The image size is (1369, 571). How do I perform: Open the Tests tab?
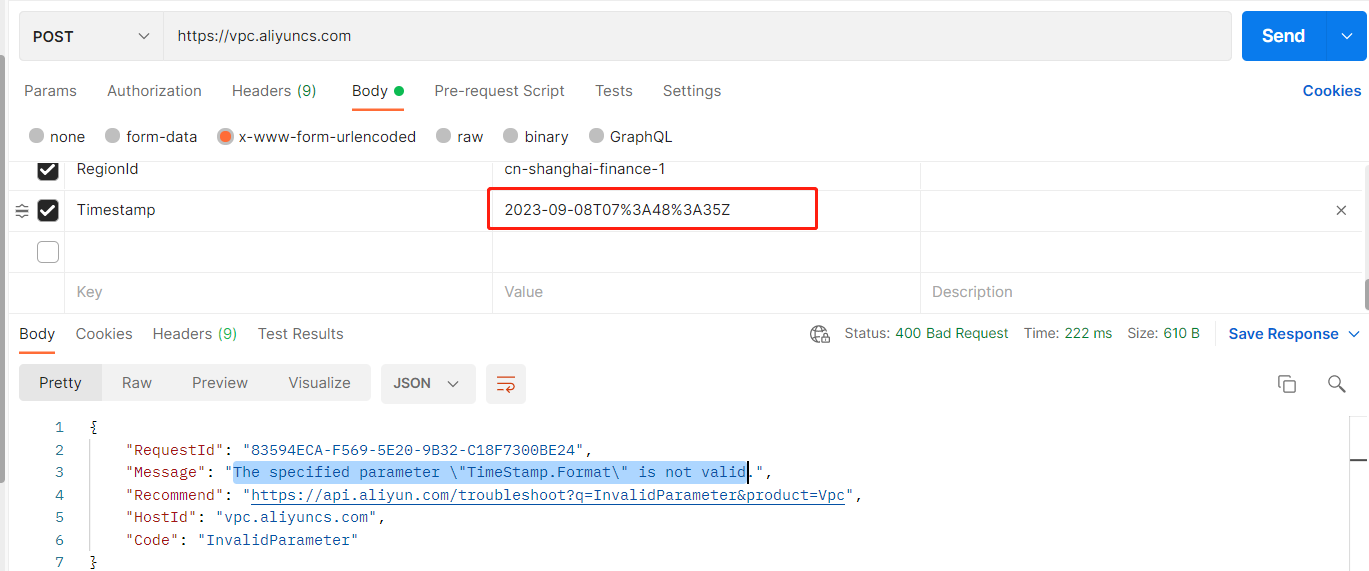pyautogui.click(x=613, y=91)
